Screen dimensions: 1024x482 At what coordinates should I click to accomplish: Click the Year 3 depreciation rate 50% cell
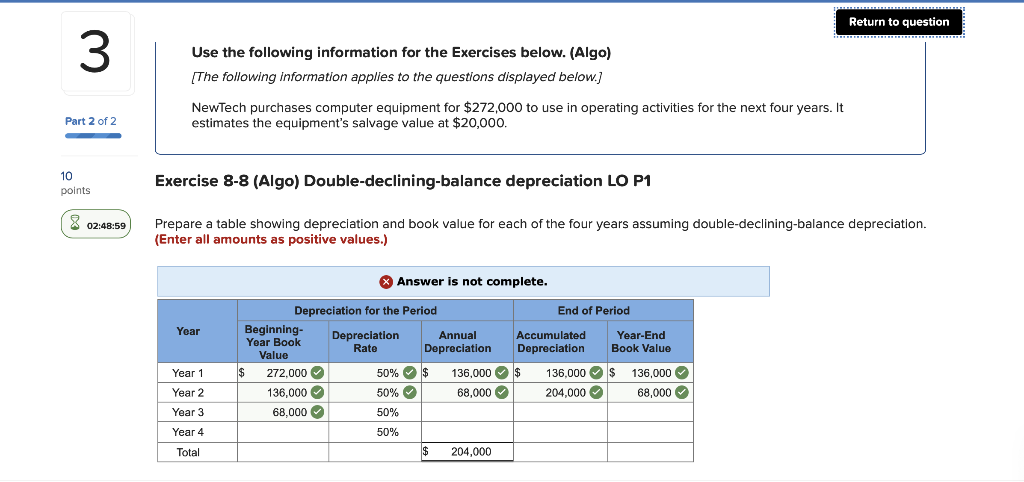(x=375, y=412)
